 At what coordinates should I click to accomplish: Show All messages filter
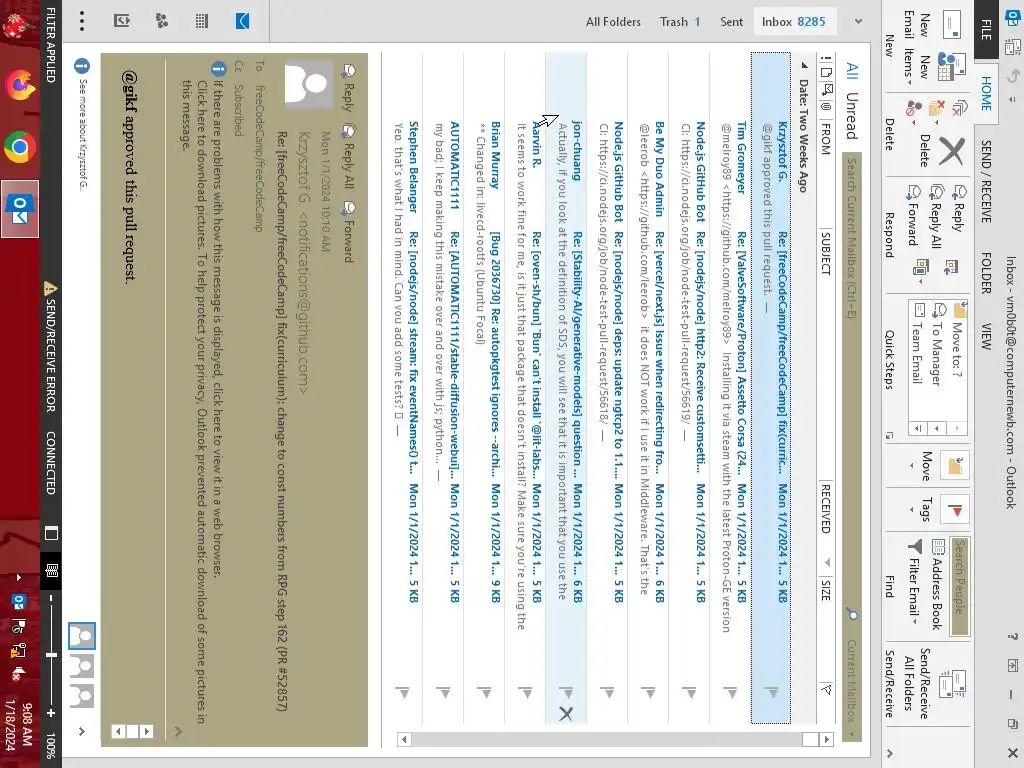tap(851, 71)
